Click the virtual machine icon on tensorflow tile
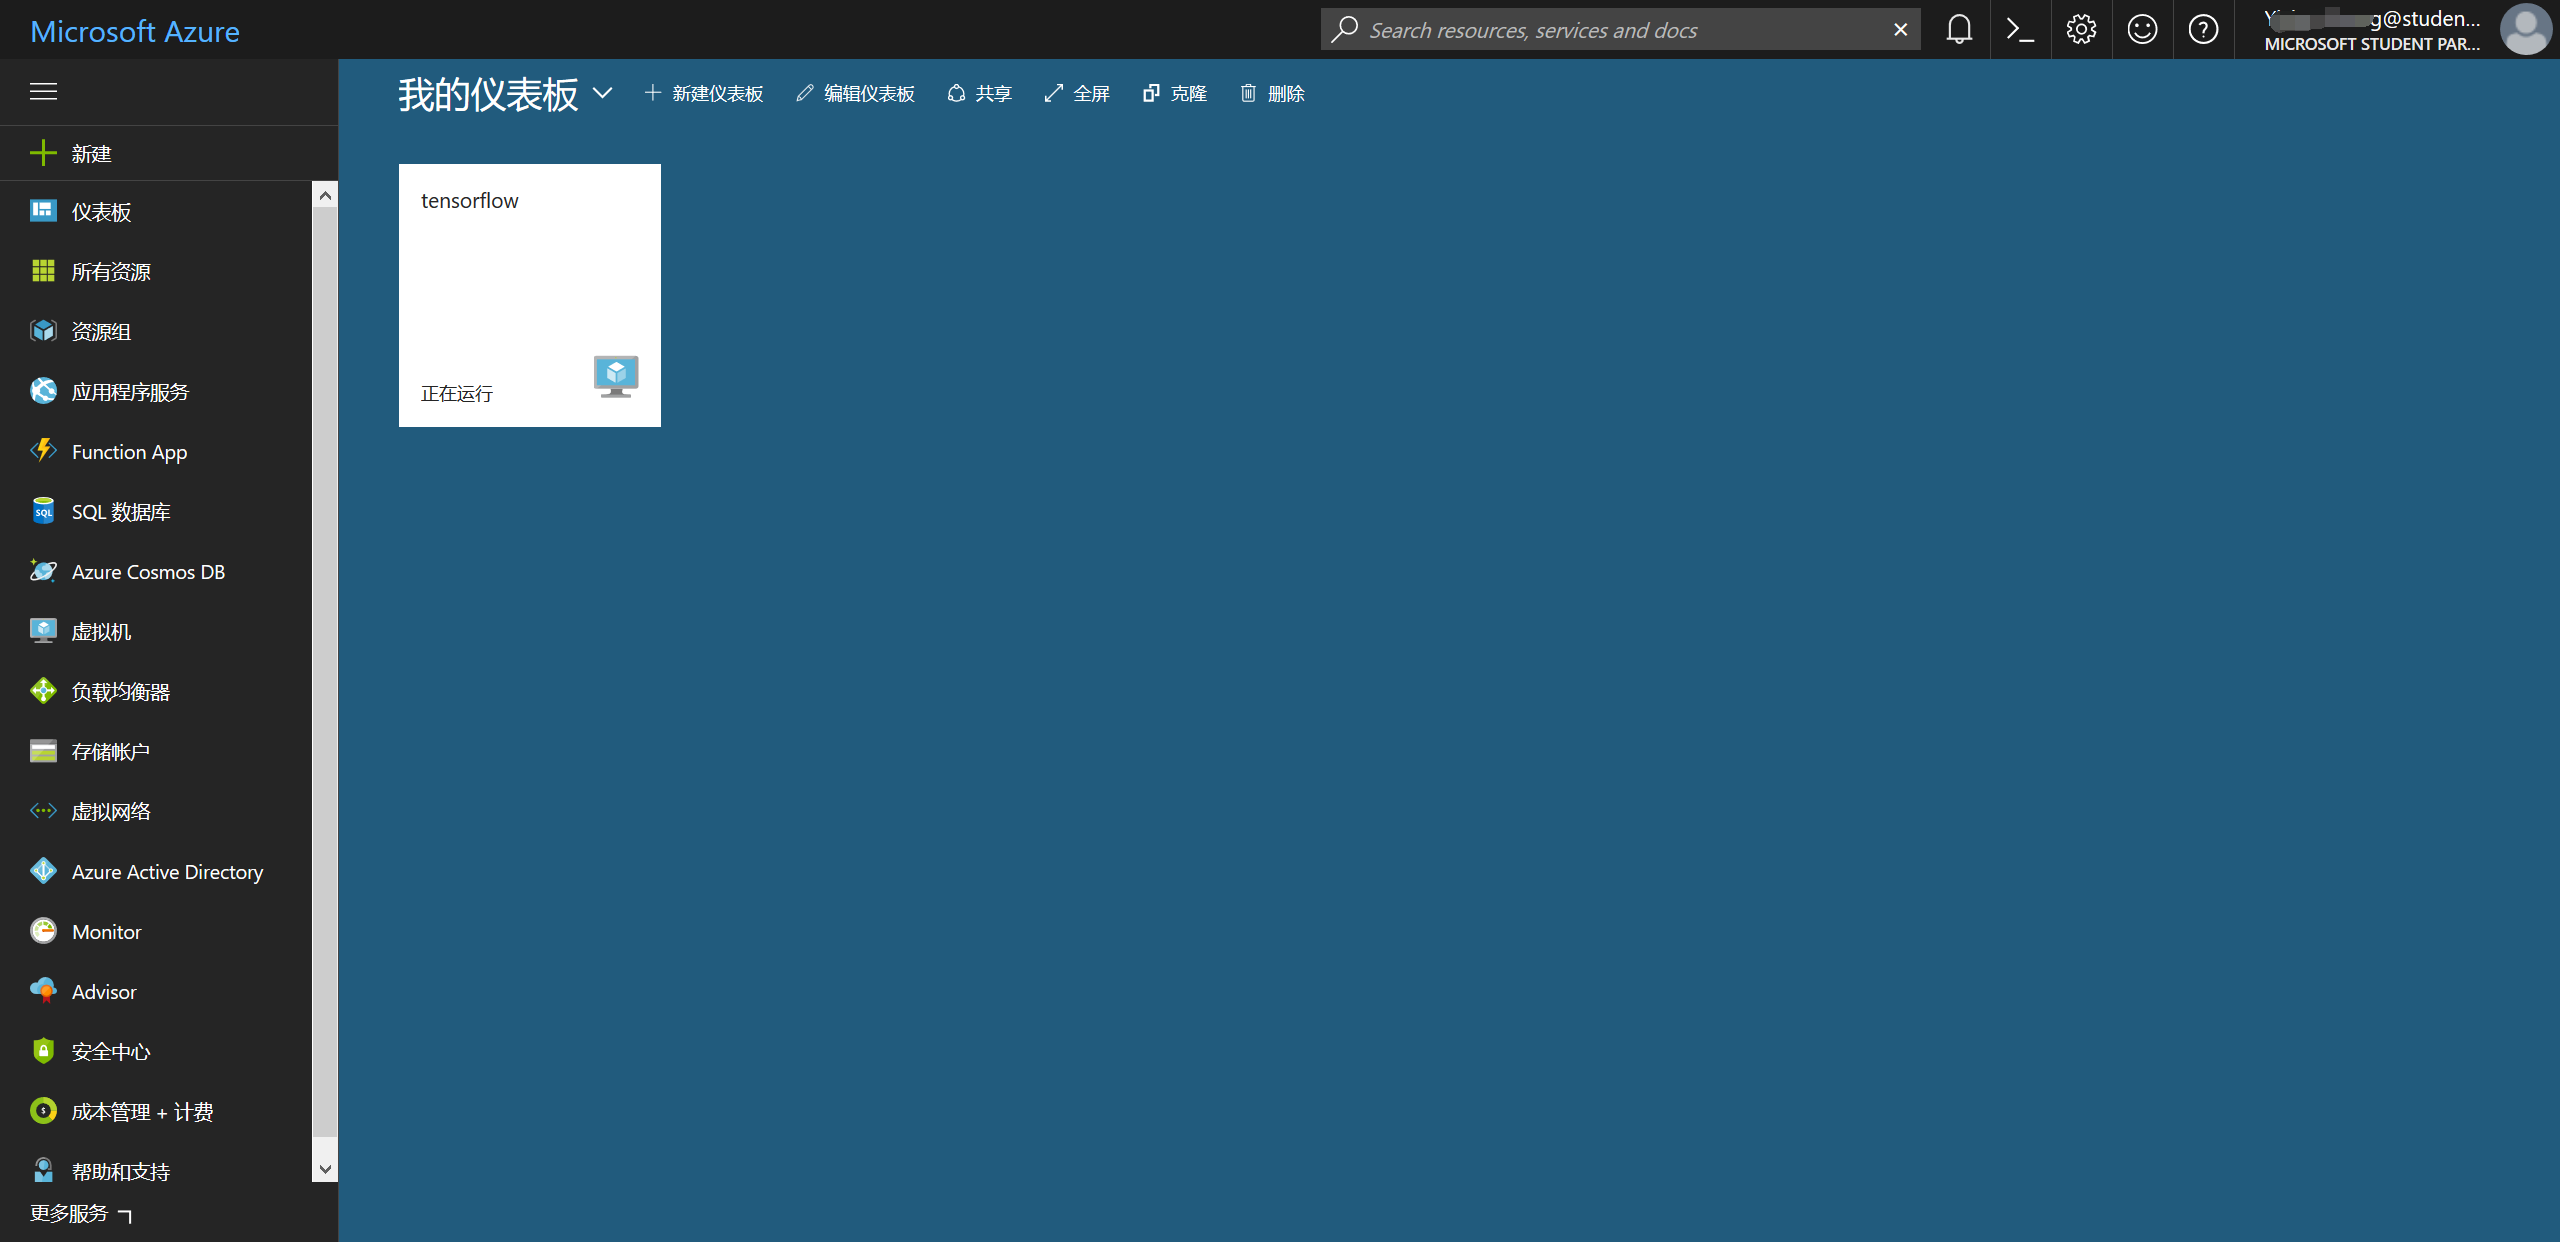 616,376
